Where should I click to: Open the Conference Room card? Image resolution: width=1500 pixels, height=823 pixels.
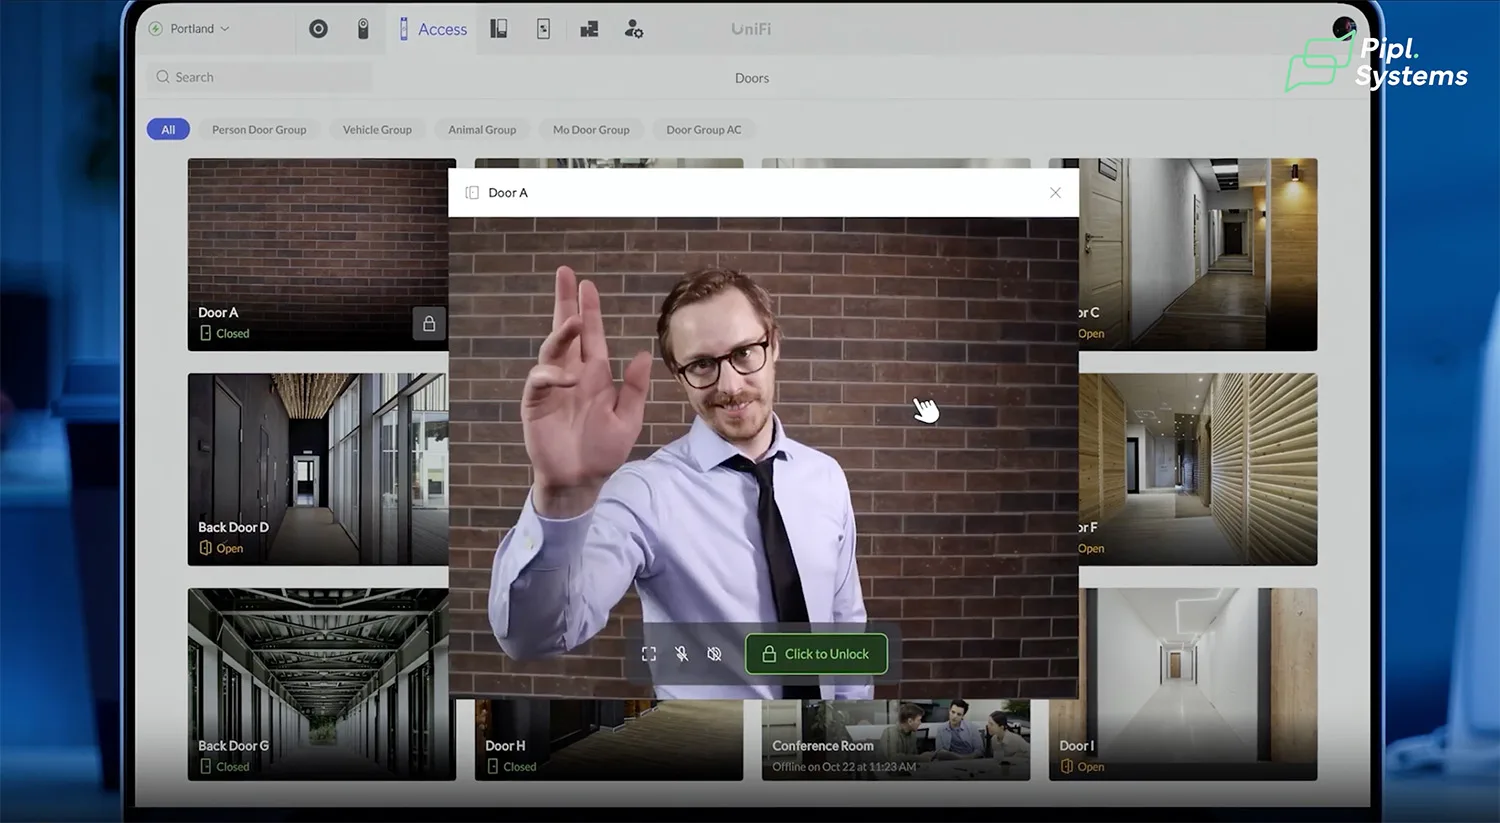click(895, 740)
